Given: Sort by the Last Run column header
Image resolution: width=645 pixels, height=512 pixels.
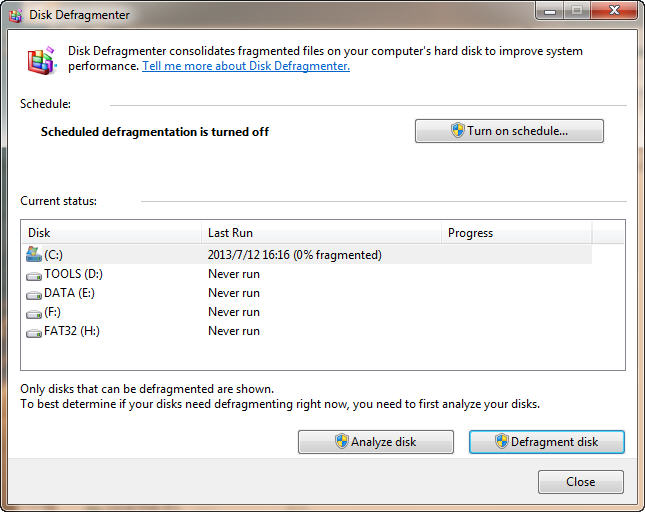Looking at the screenshot, I should [x=321, y=233].
